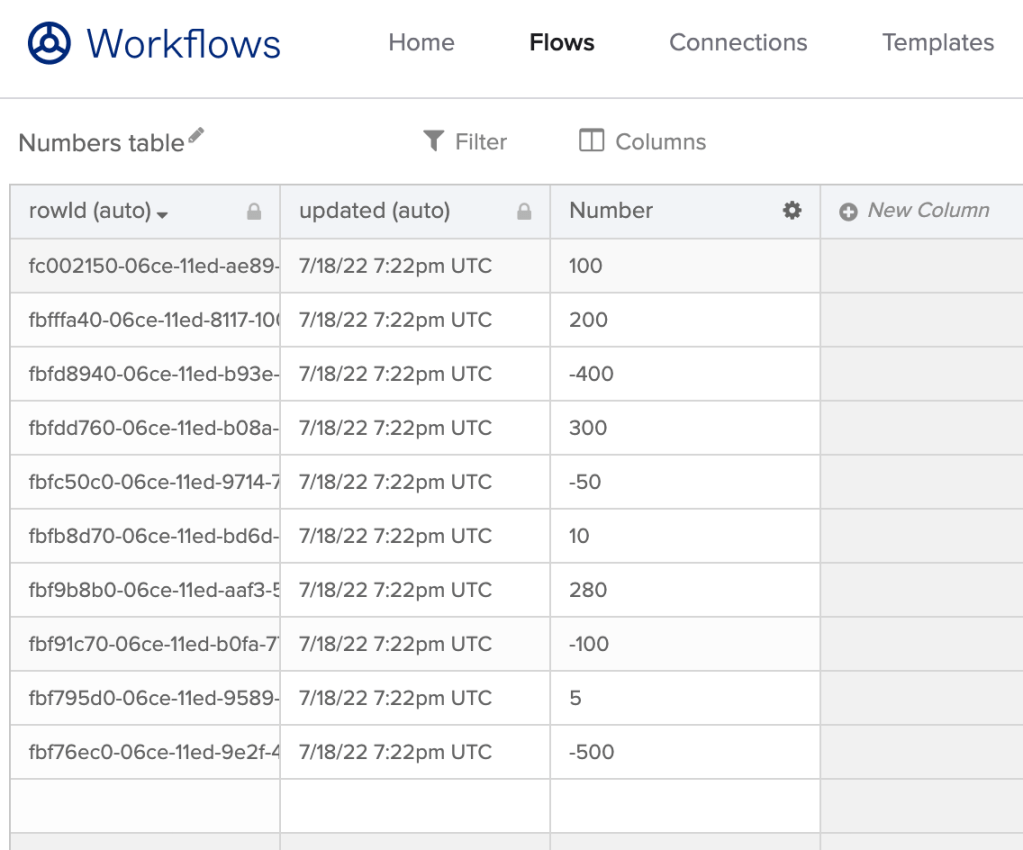This screenshot has width=1023, height=850.
Task: Click the Columns layout icon
Action: 592,141
